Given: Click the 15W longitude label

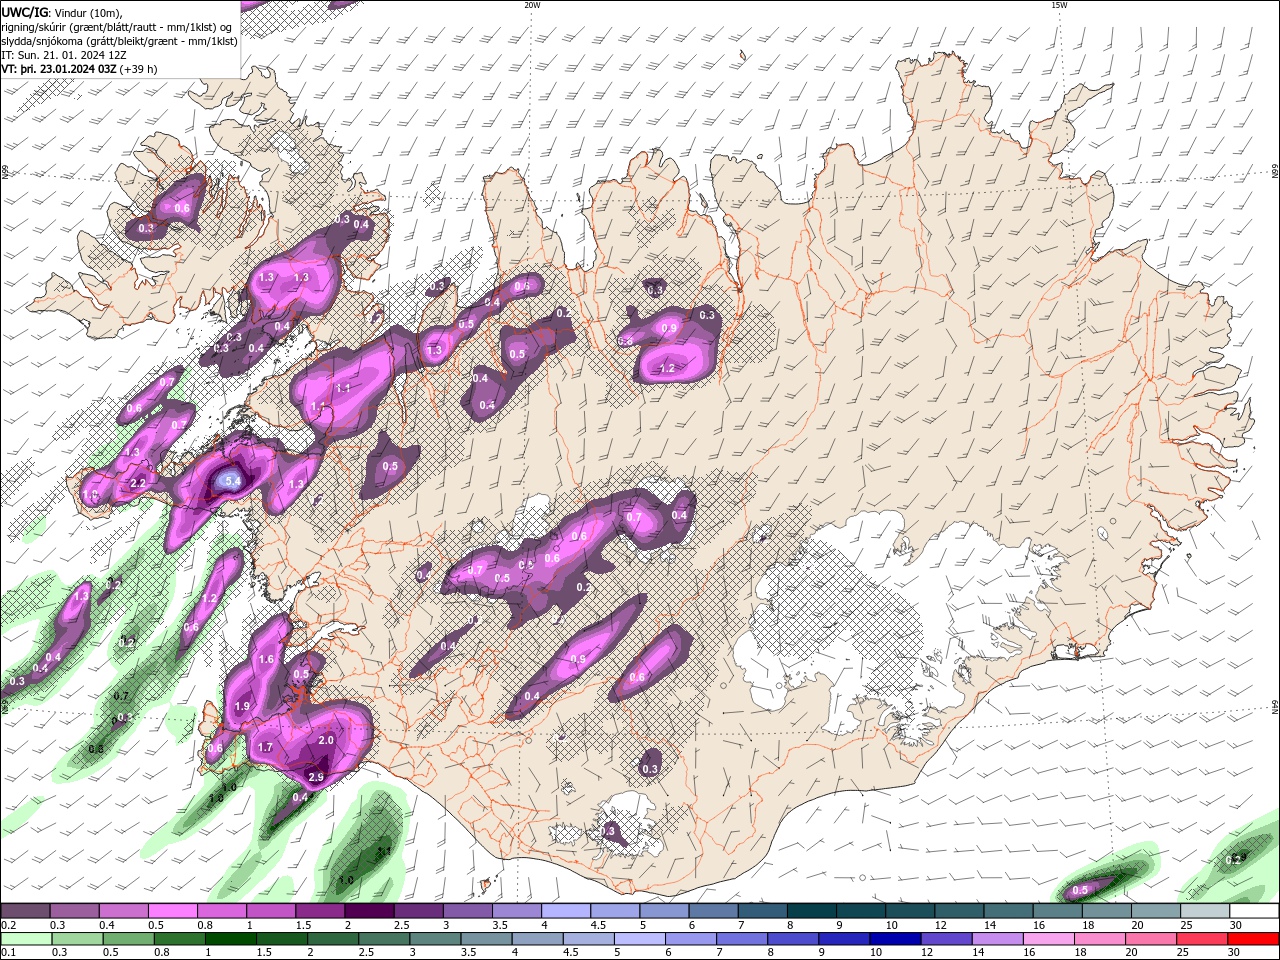Looking at the screenshot, I should pos(1059,5).
